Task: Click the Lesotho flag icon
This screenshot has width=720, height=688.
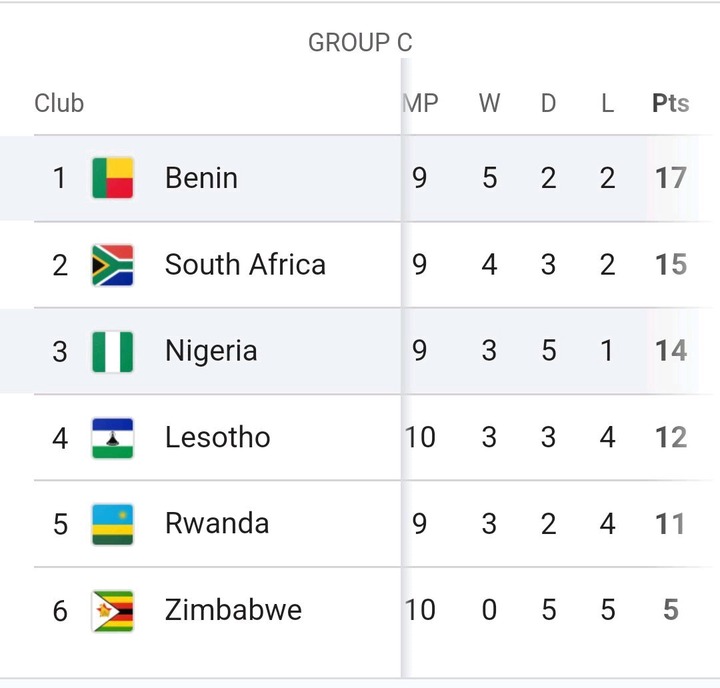Action: coord(112,437)
